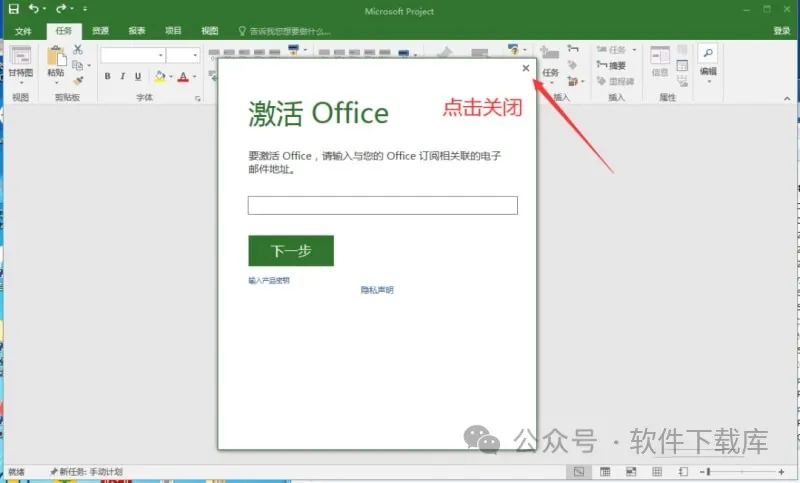
Task: Open the font size combo box
Action: [183, 55]
